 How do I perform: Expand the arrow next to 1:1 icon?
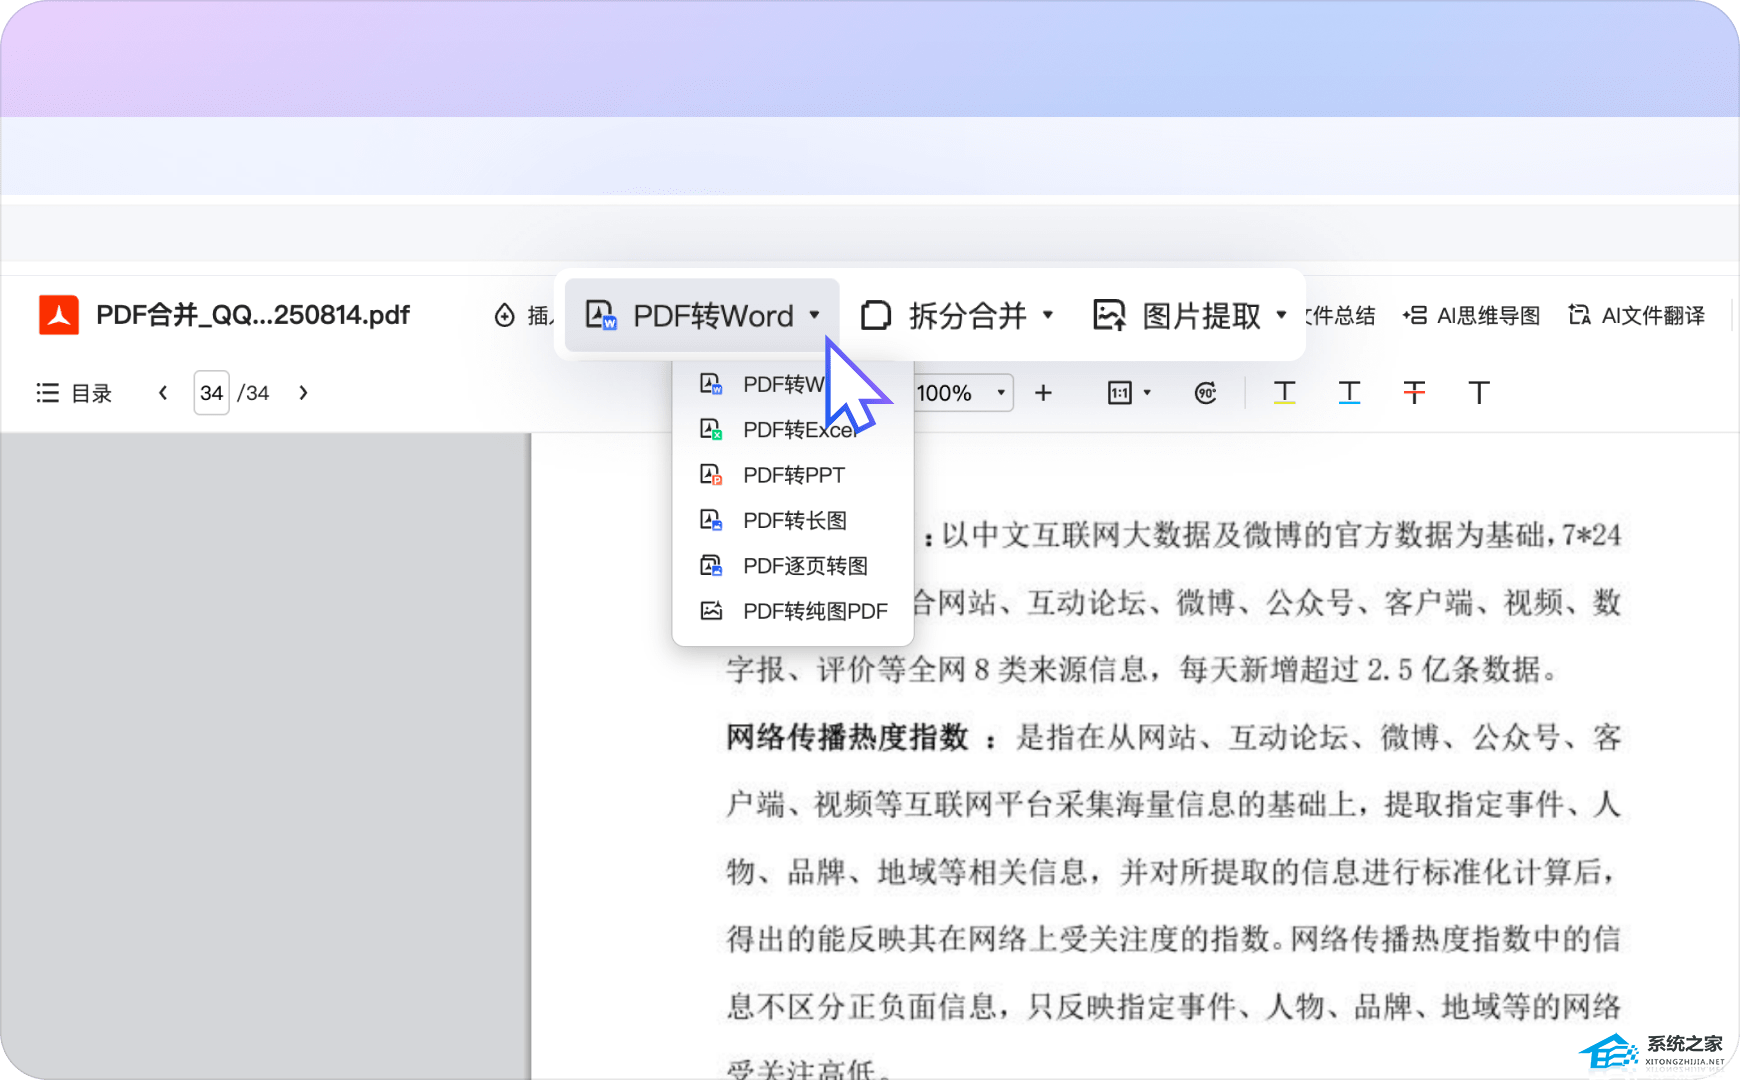1147,393
